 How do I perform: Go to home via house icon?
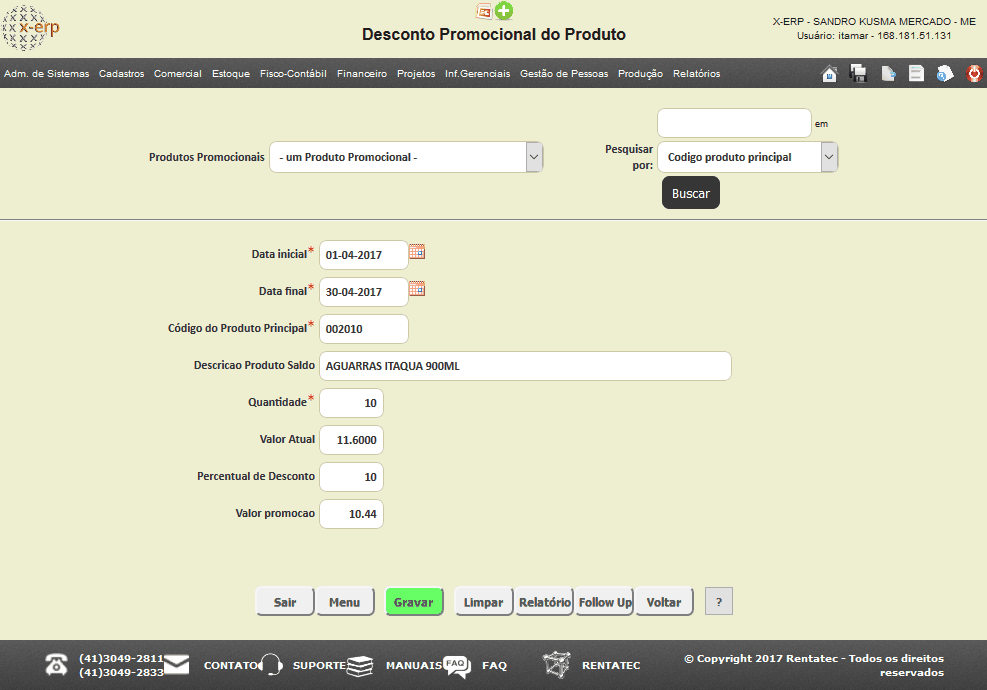pos(830,74)
